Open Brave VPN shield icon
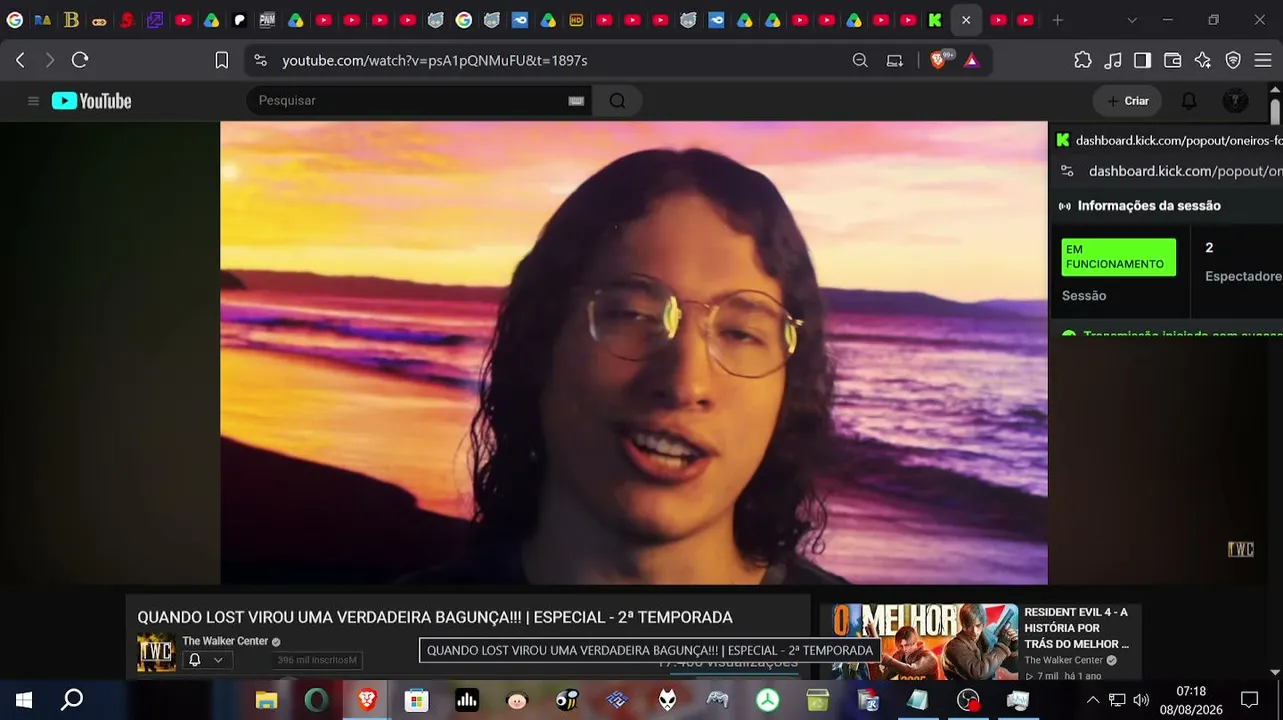 (1233, 60)
